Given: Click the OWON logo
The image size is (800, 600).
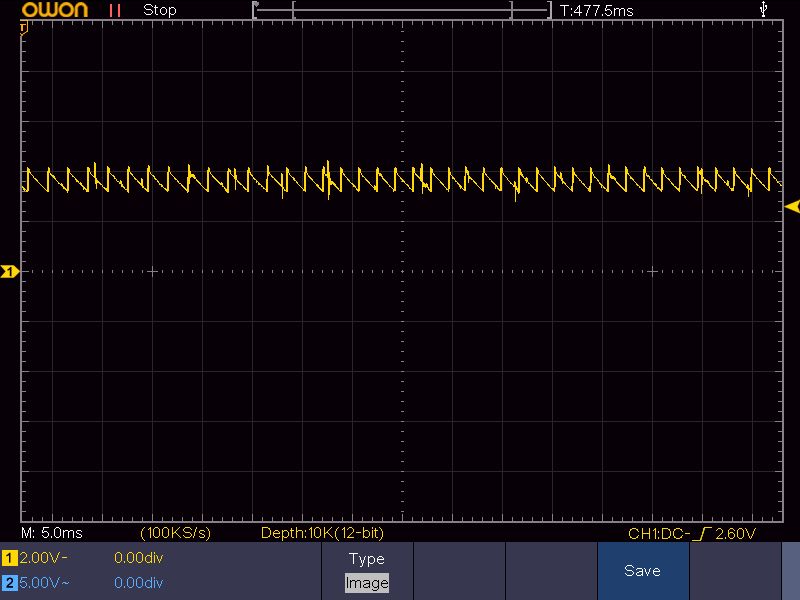Looking at the screenshot, I should tap(58, 10).
